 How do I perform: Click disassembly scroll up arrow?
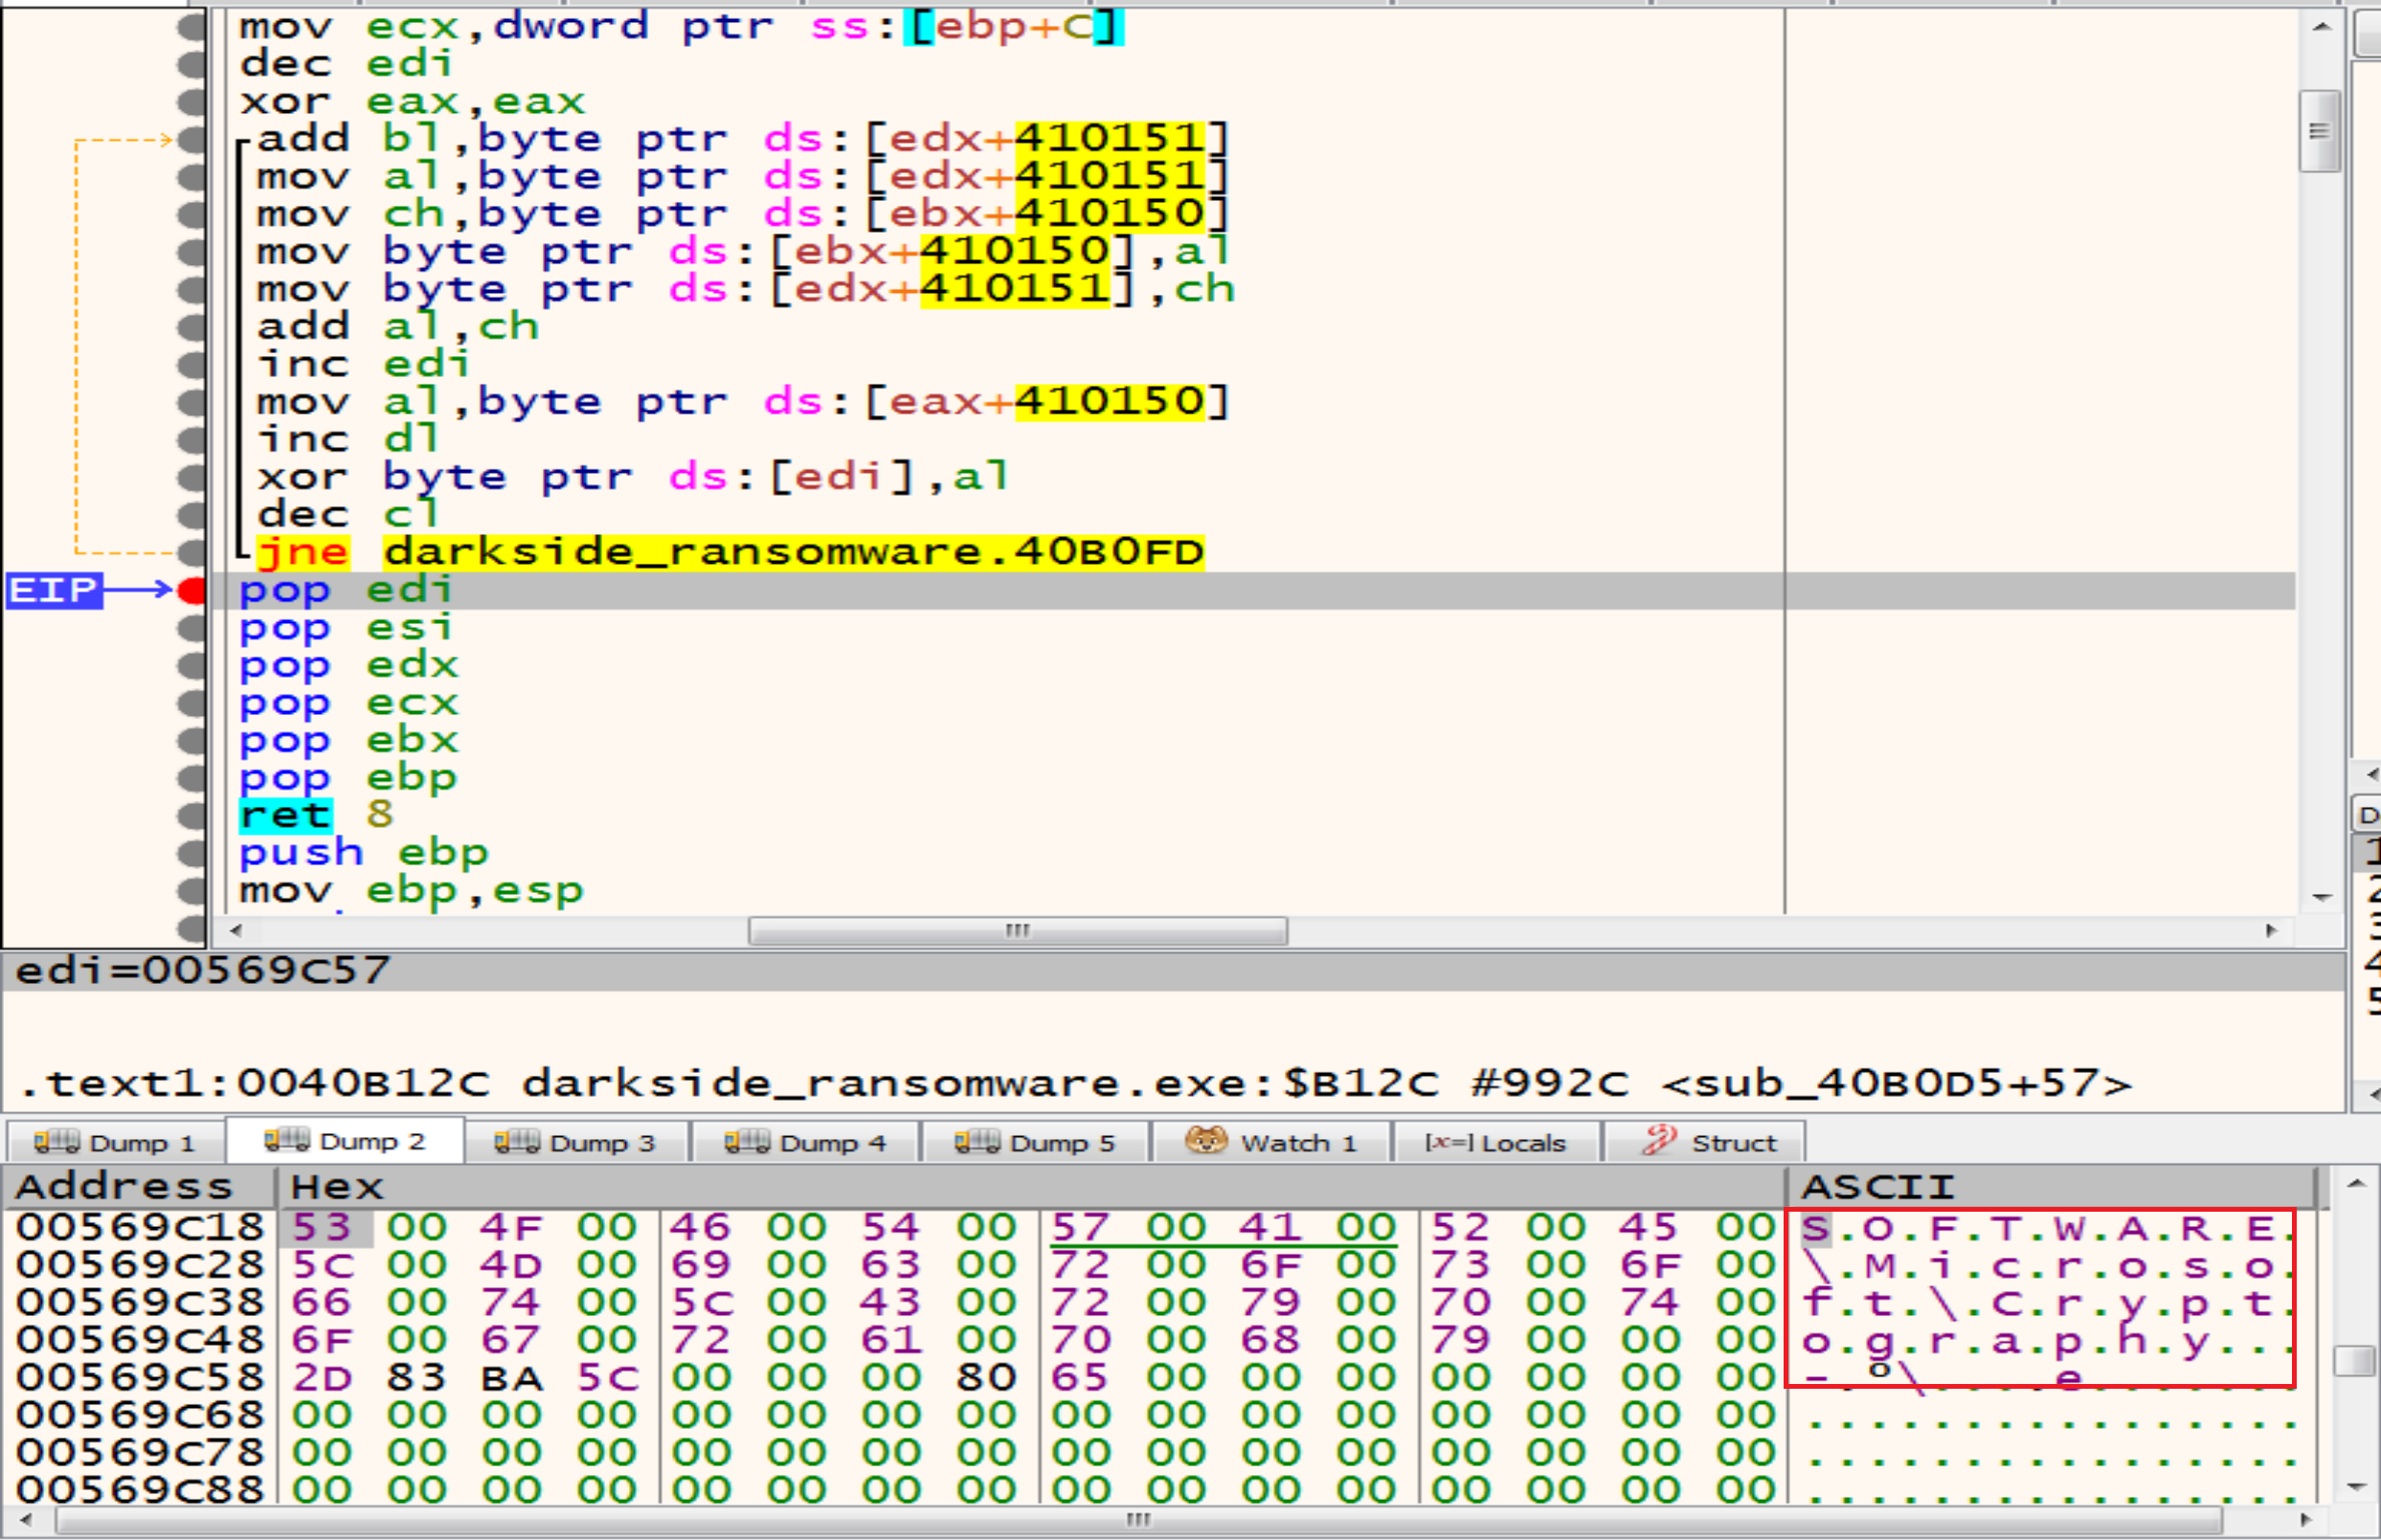[x=2322, y=27]
